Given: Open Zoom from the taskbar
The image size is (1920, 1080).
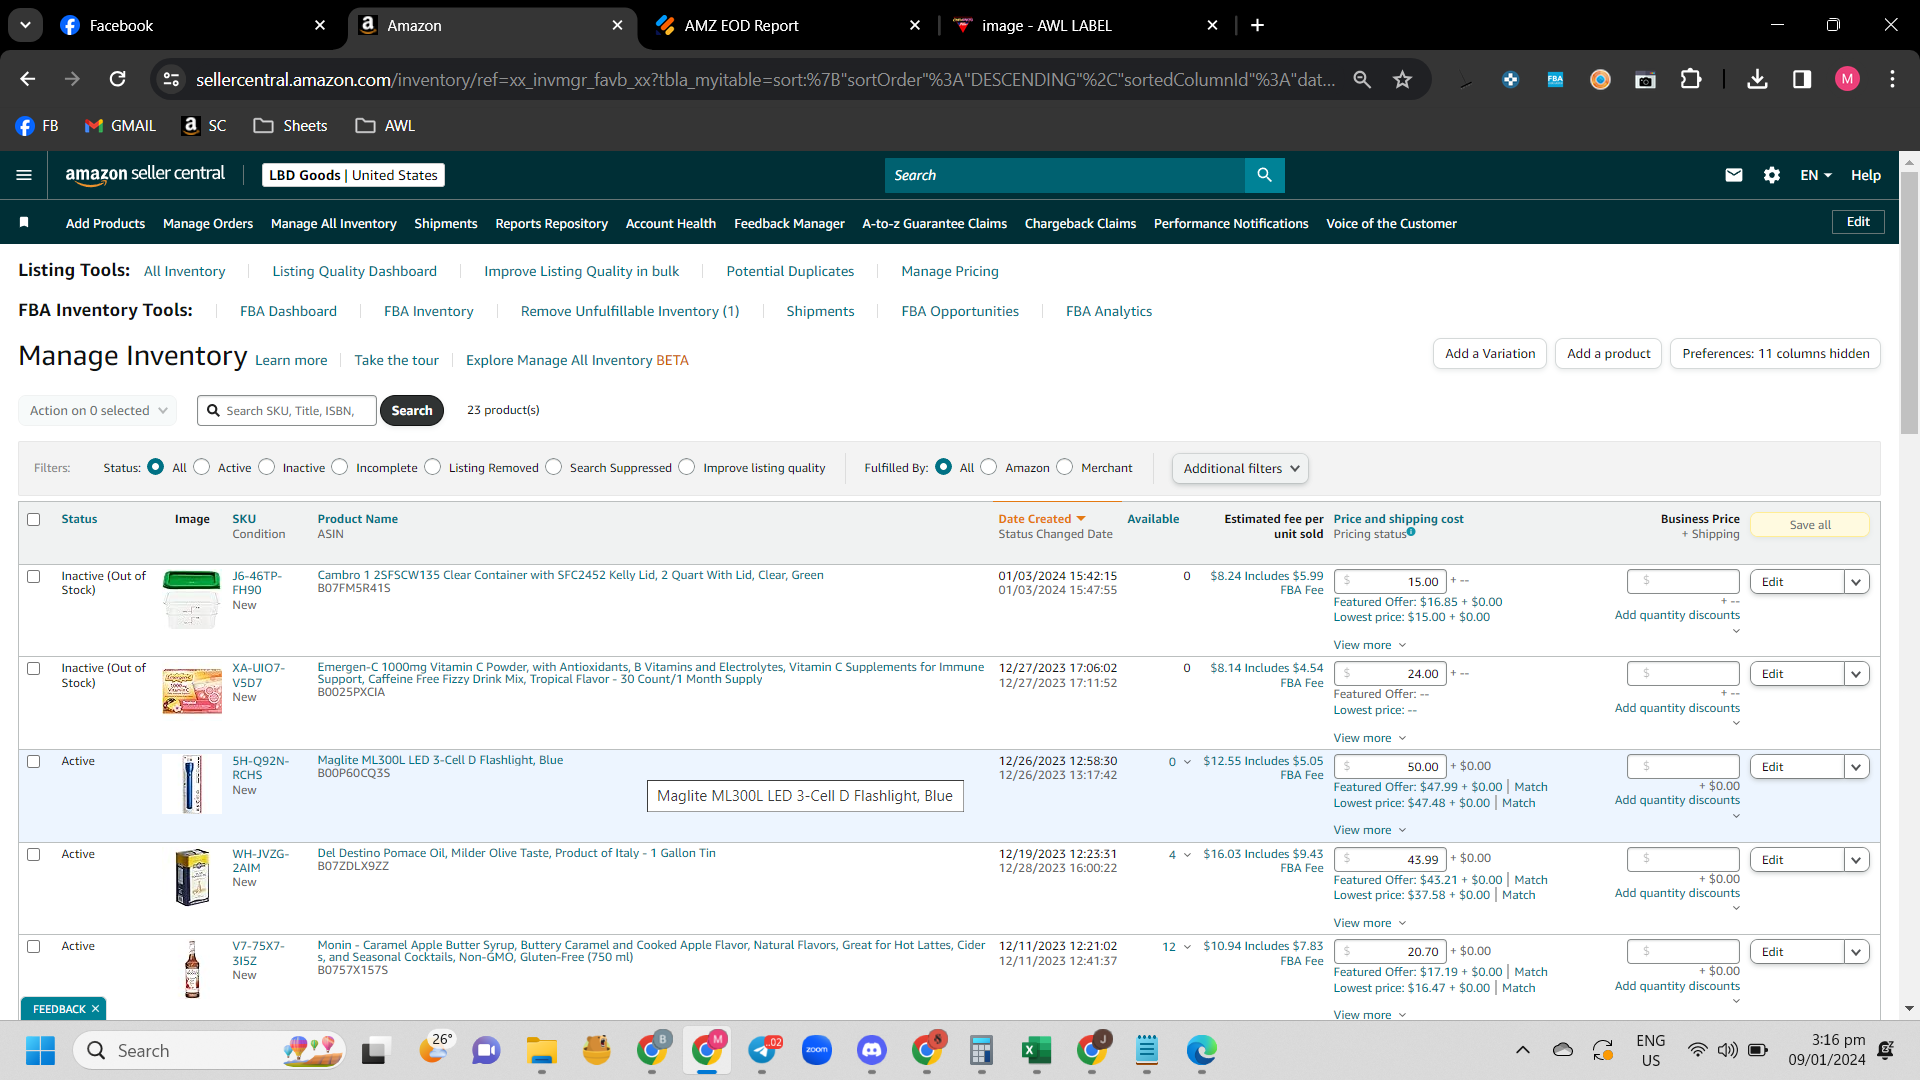Looking at the screenshot, I should coord(817,1050).
